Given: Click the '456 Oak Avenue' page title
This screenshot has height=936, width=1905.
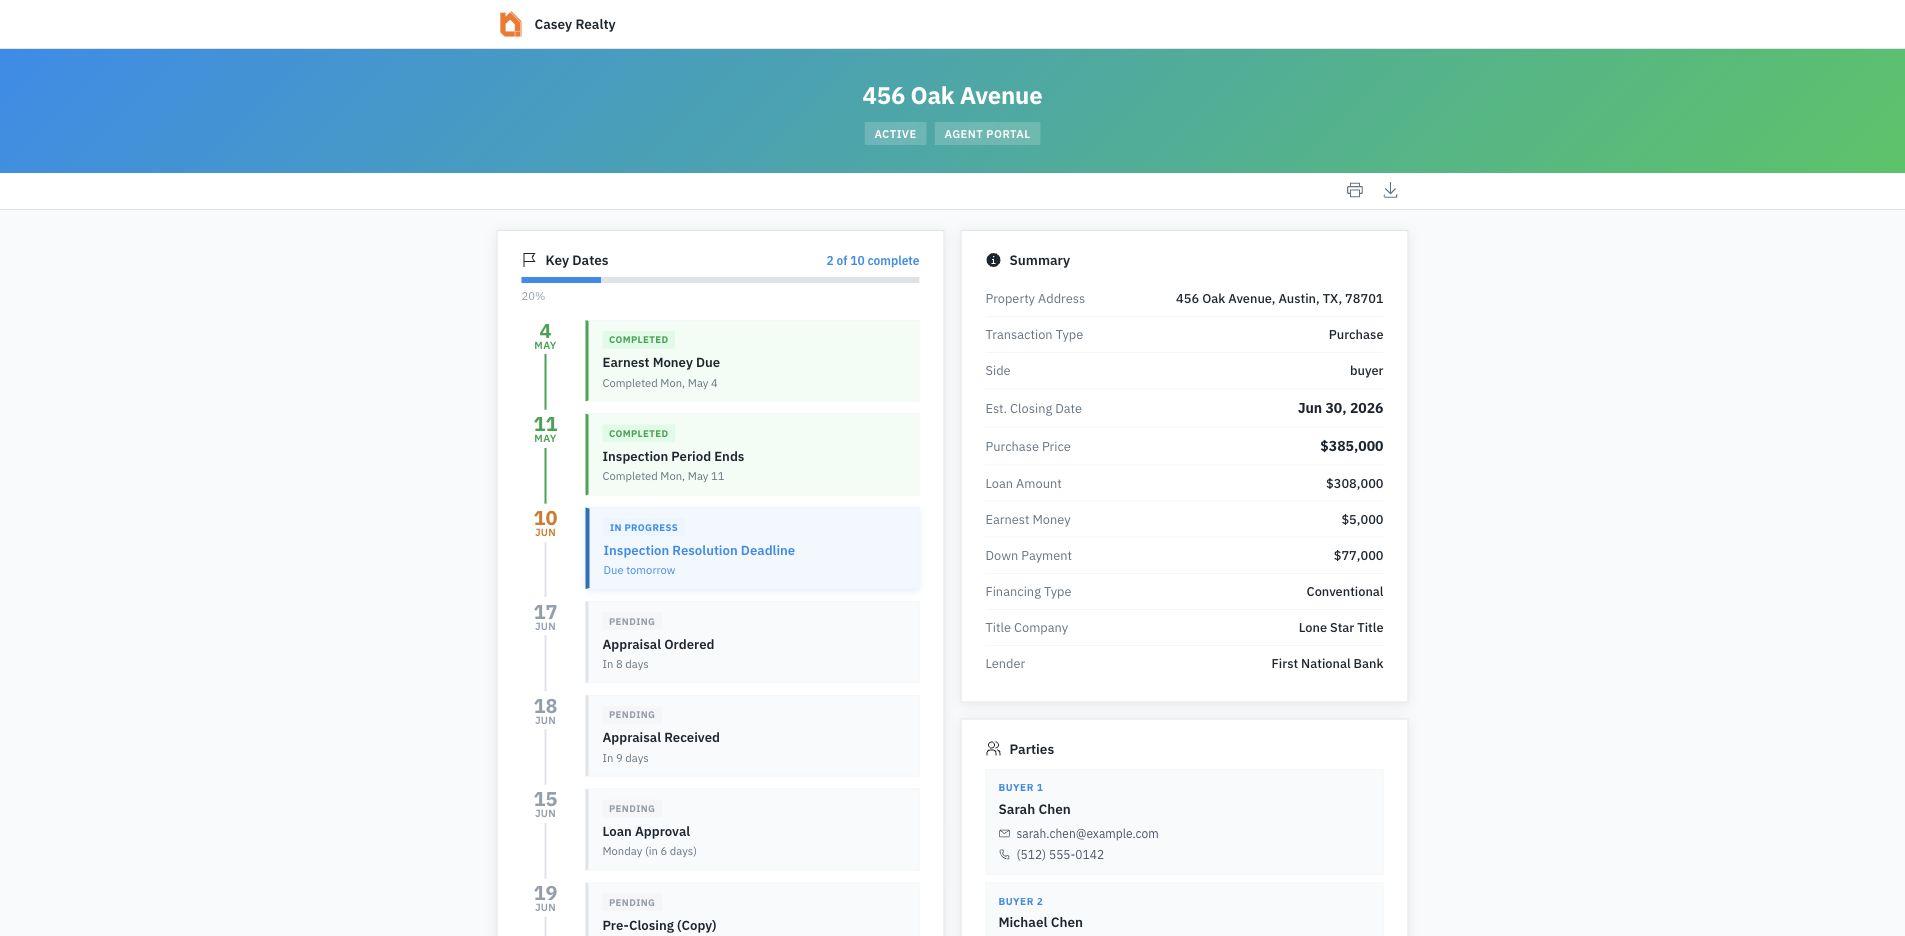Looking at the screenshot, I should click(952, 96).
